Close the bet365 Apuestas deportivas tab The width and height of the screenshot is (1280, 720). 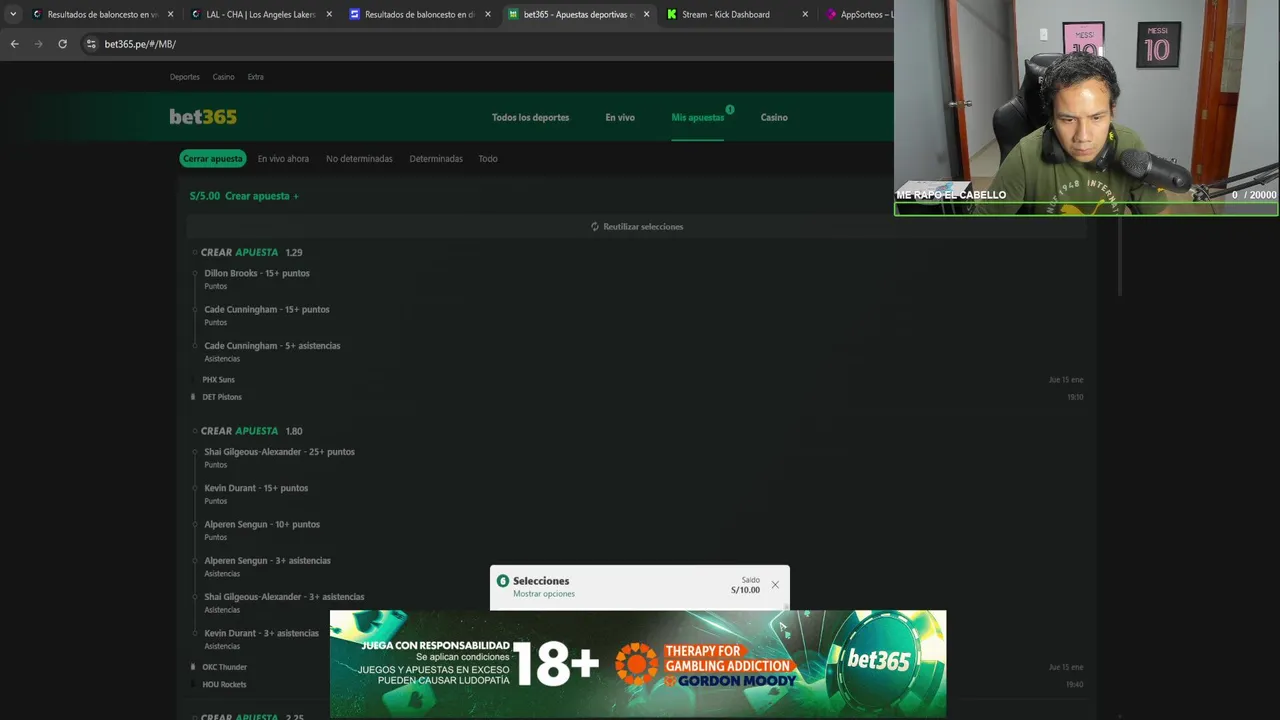tap(646, 14)
